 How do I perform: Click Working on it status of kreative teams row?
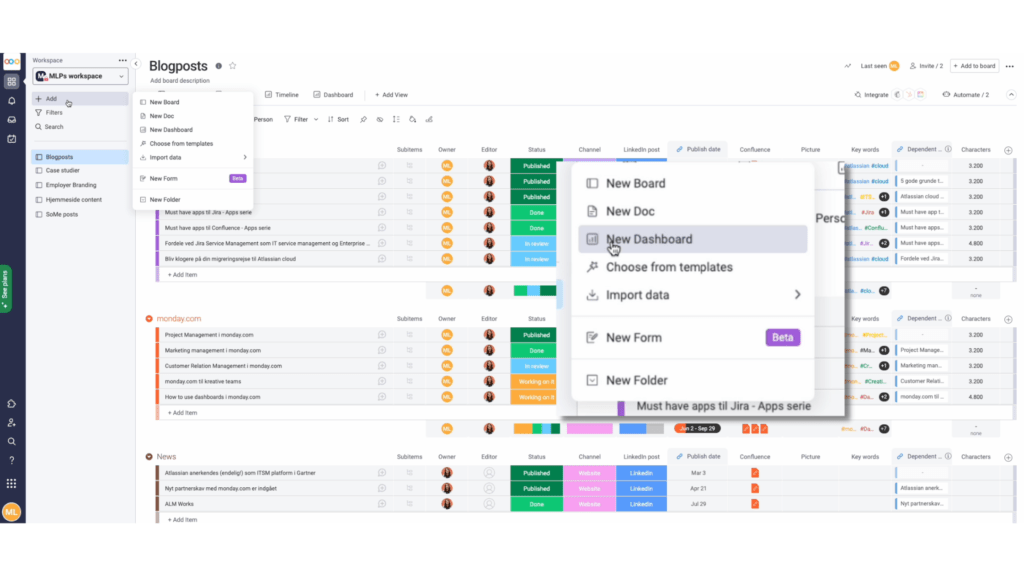(x=536, y=381)
